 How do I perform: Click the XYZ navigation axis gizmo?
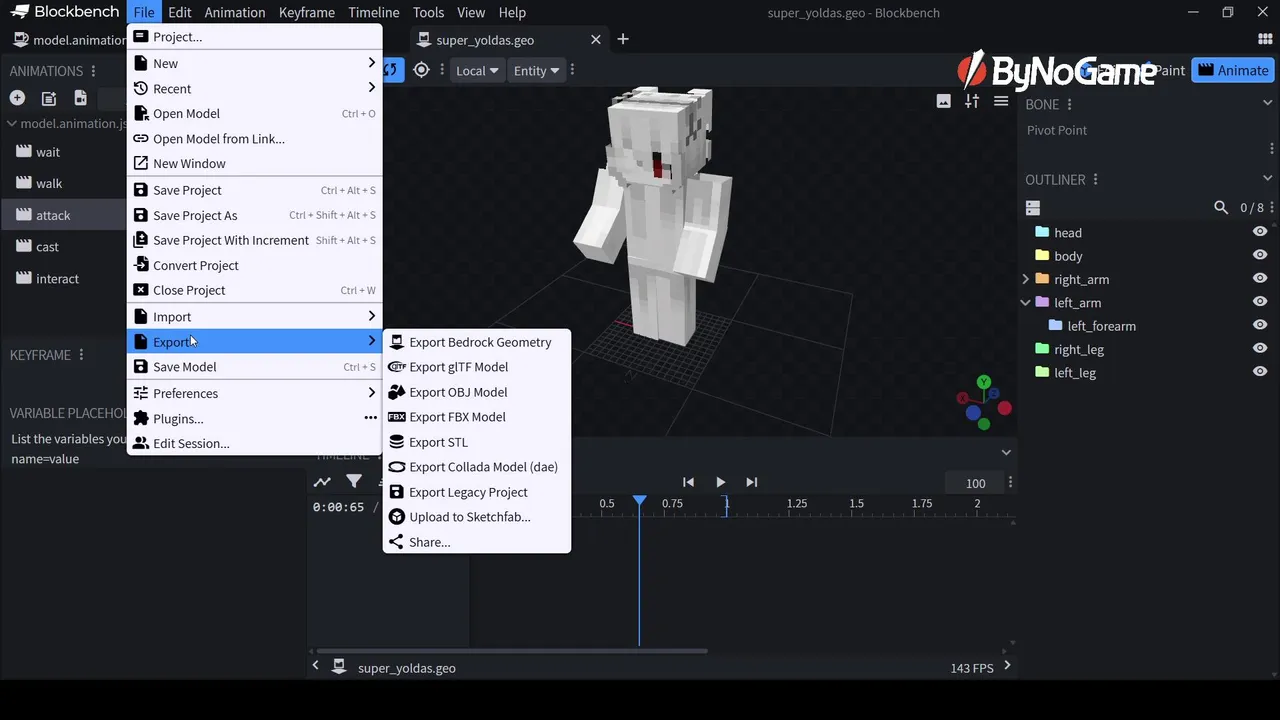pos(983,403)
